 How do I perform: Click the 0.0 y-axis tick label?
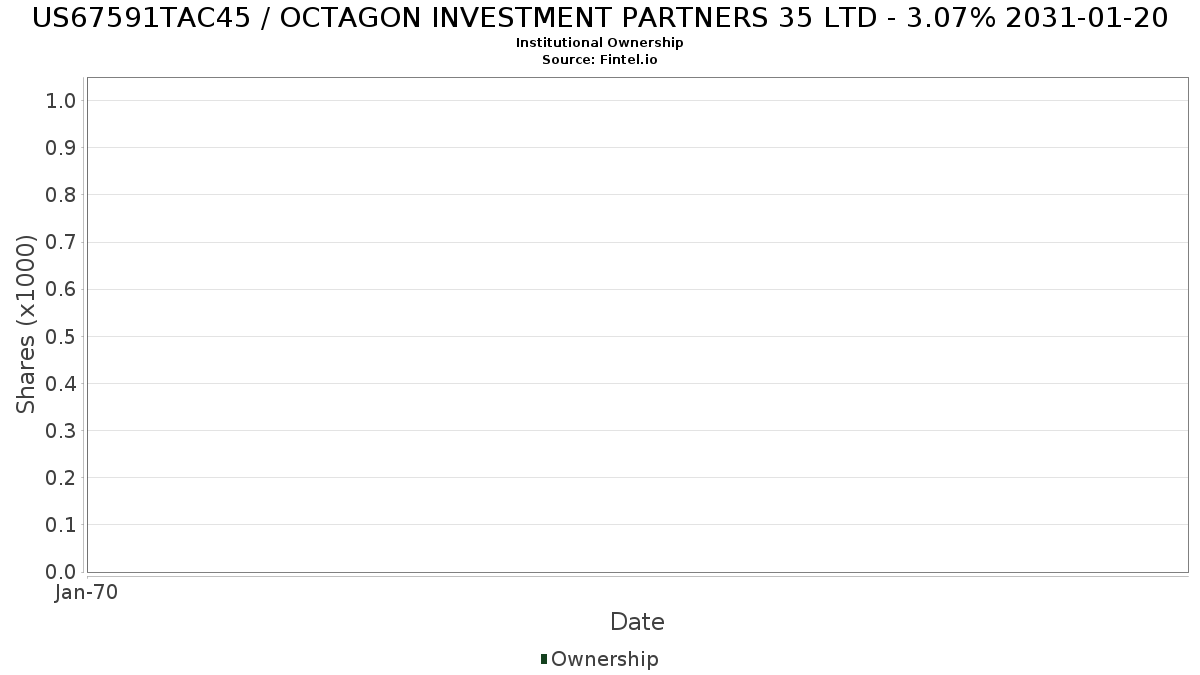61,571
